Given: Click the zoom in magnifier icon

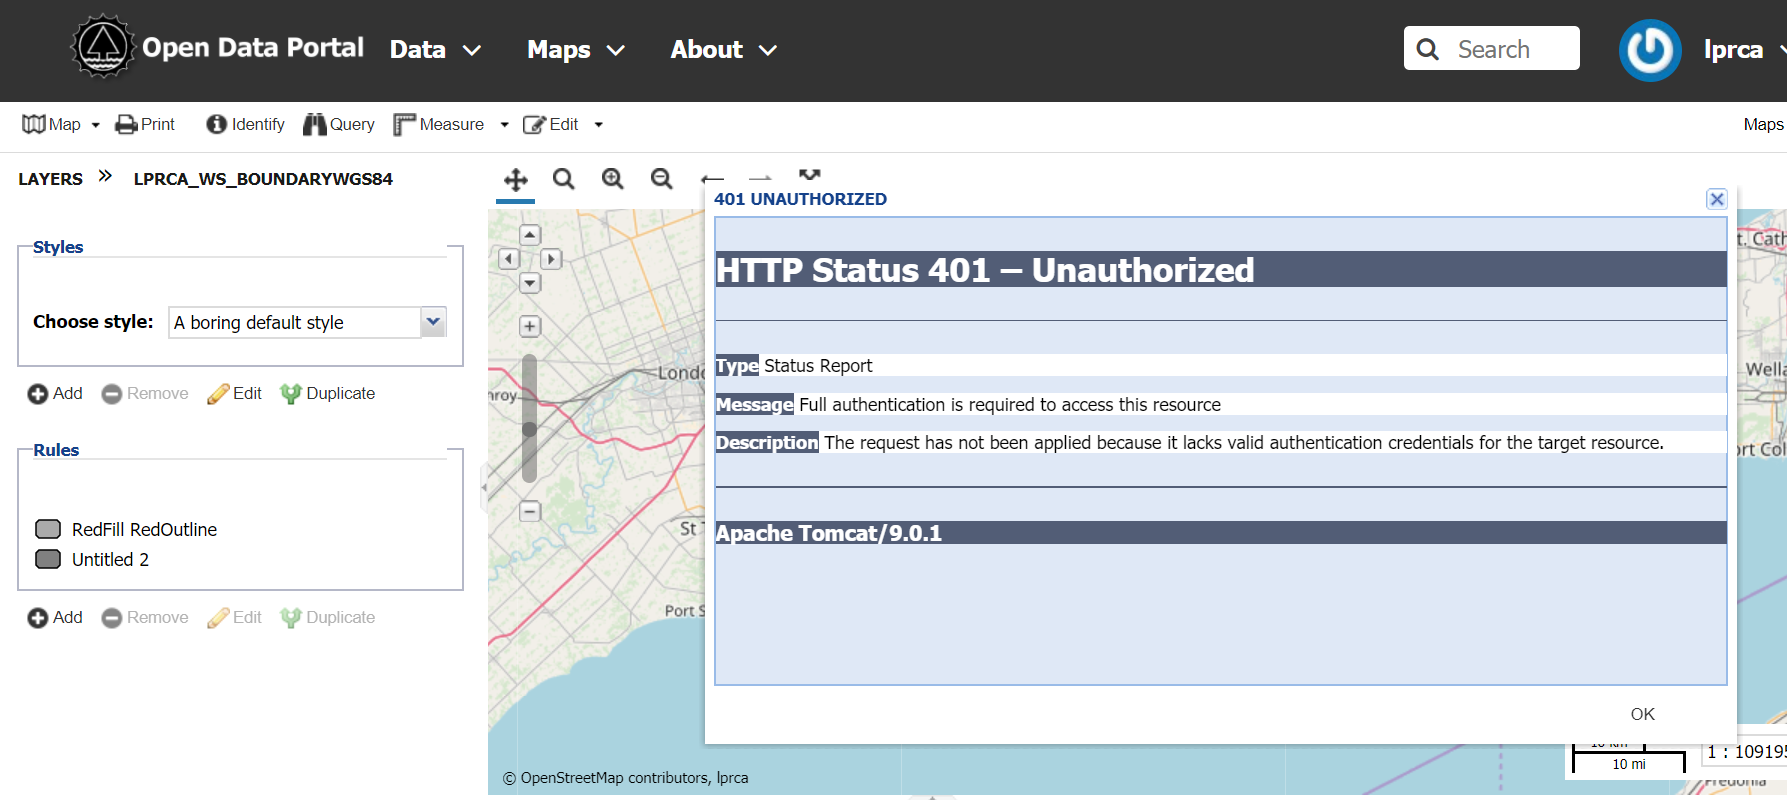Looking at the screenshot, I should [x=613, y=179].
